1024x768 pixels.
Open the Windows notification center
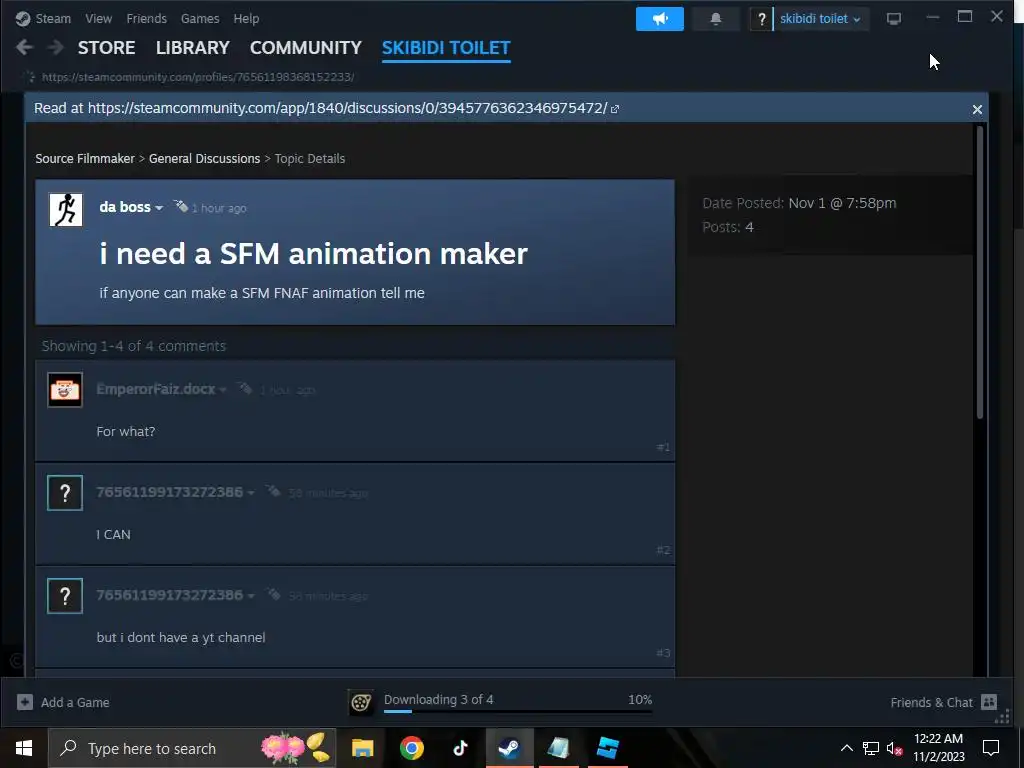tap(991, 748)
